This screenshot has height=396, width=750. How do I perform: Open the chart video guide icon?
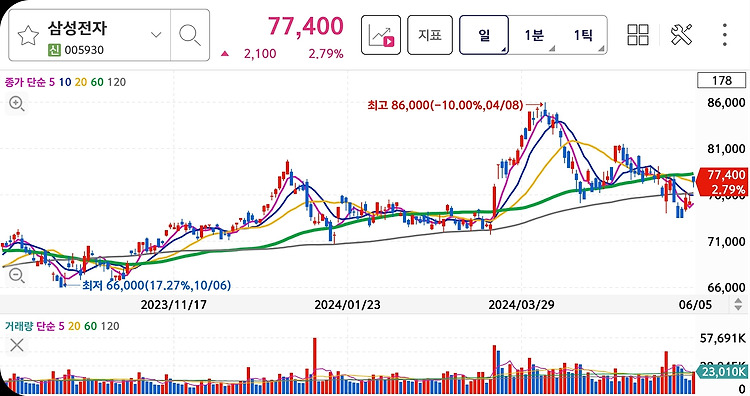click(x=381, y=35)
